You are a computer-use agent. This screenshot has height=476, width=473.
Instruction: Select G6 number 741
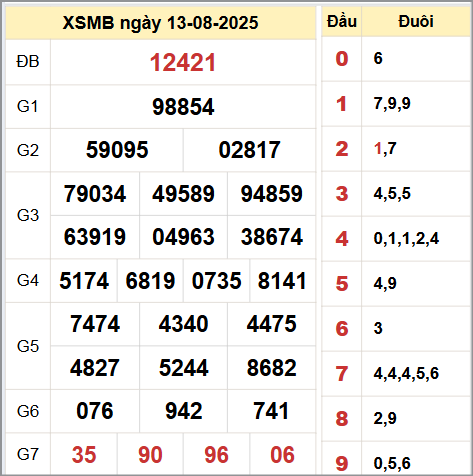(x=271, y=411)
